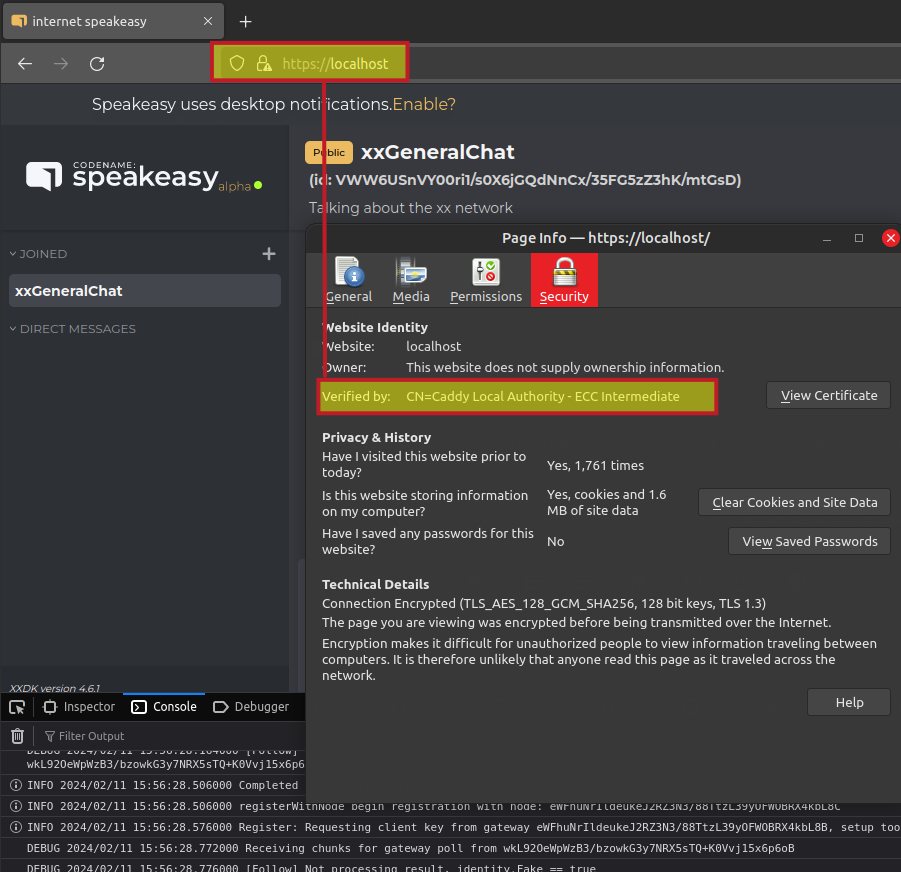Click Clear Cookies and Site Data
901x872 pixels.
(x=794, y=503)
